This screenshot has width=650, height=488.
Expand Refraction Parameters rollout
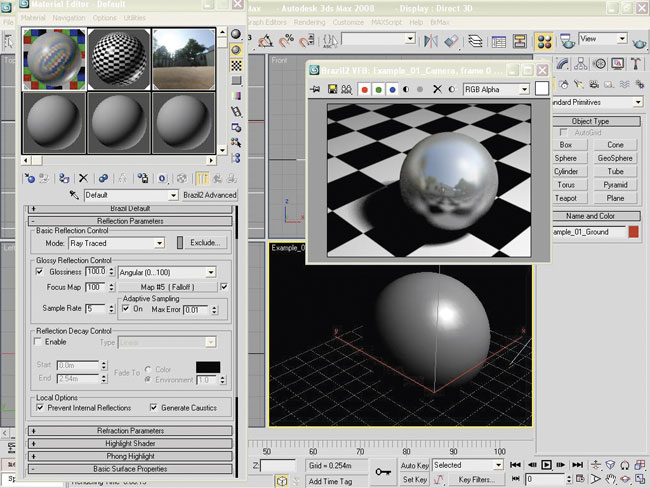pyautogui.click(x=130, y=431)
